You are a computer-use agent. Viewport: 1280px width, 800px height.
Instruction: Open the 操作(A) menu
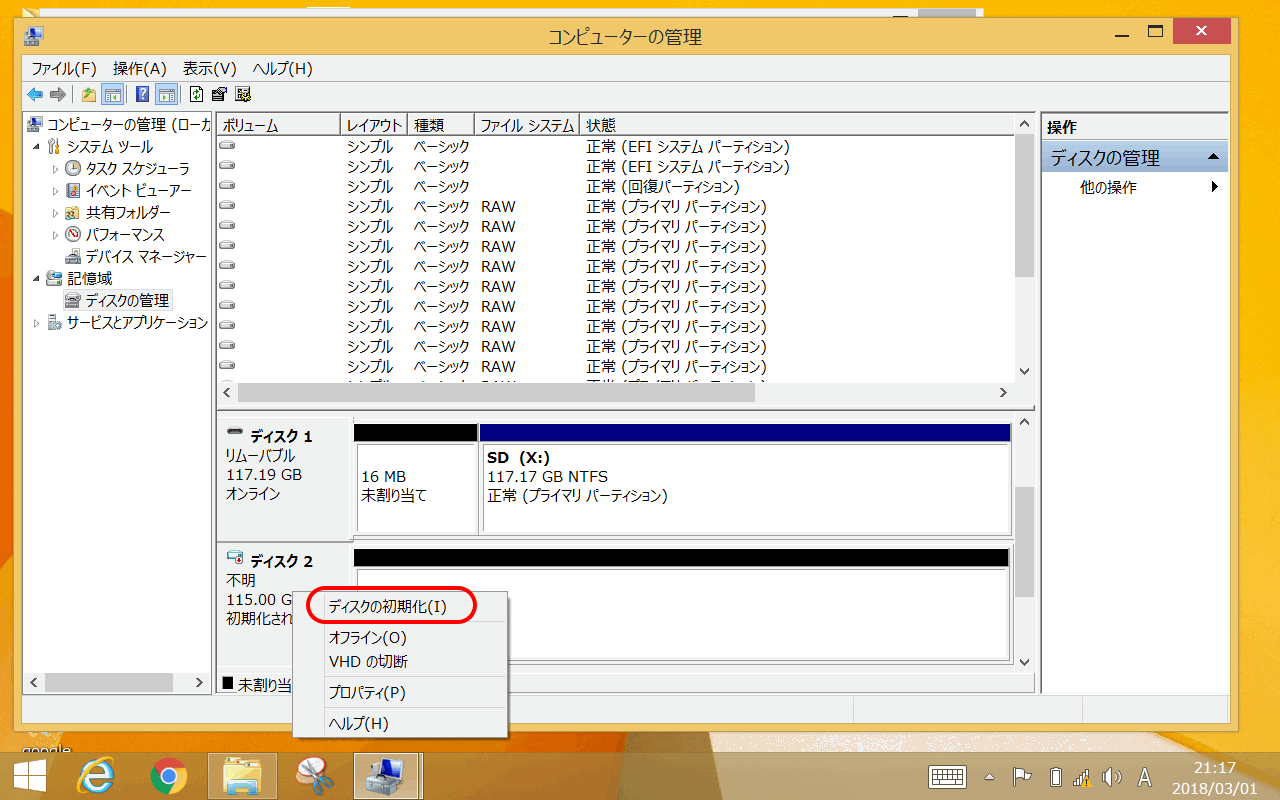(139, 68)
